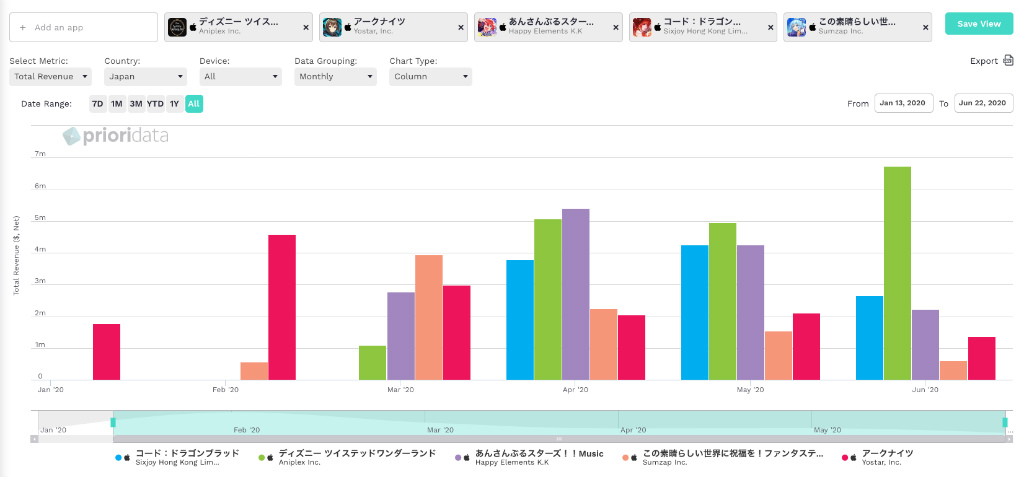This screenshot has width=1024, height=477.
Task: Click the Apple icon in Aniplex chip
Action: tap(193, 27)
